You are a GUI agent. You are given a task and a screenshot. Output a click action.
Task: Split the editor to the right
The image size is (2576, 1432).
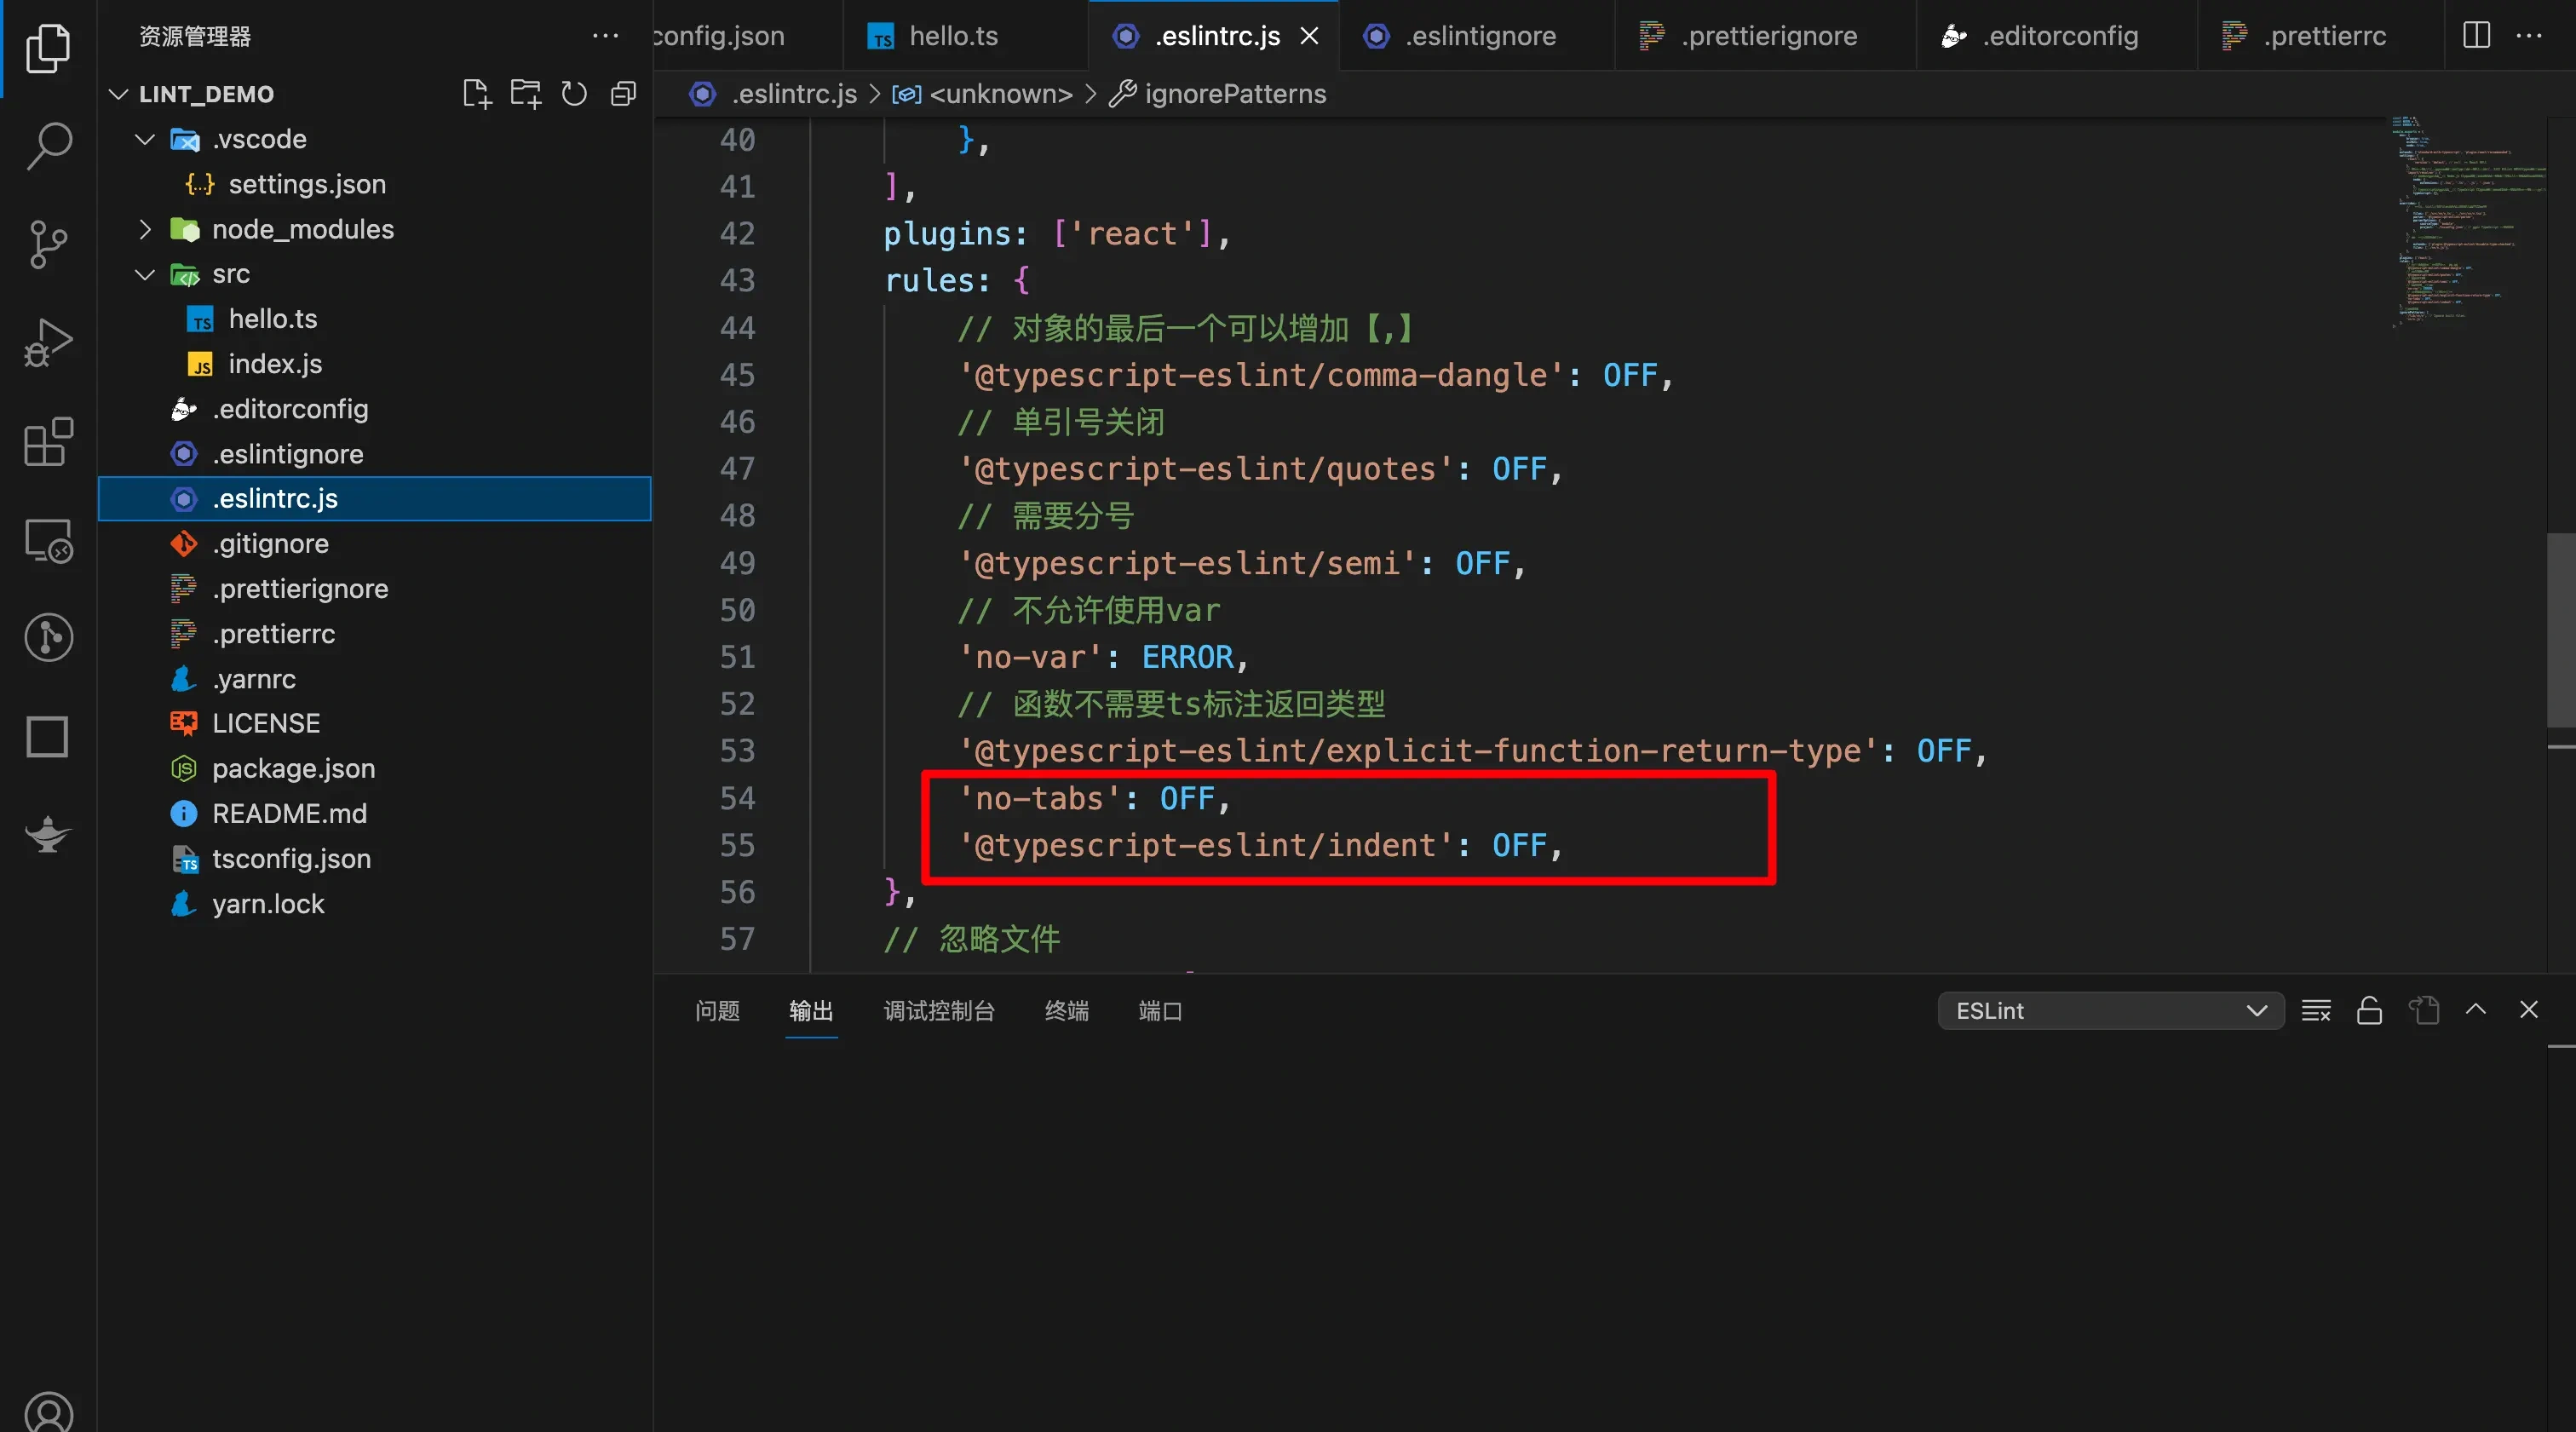tap(2476, 36)
